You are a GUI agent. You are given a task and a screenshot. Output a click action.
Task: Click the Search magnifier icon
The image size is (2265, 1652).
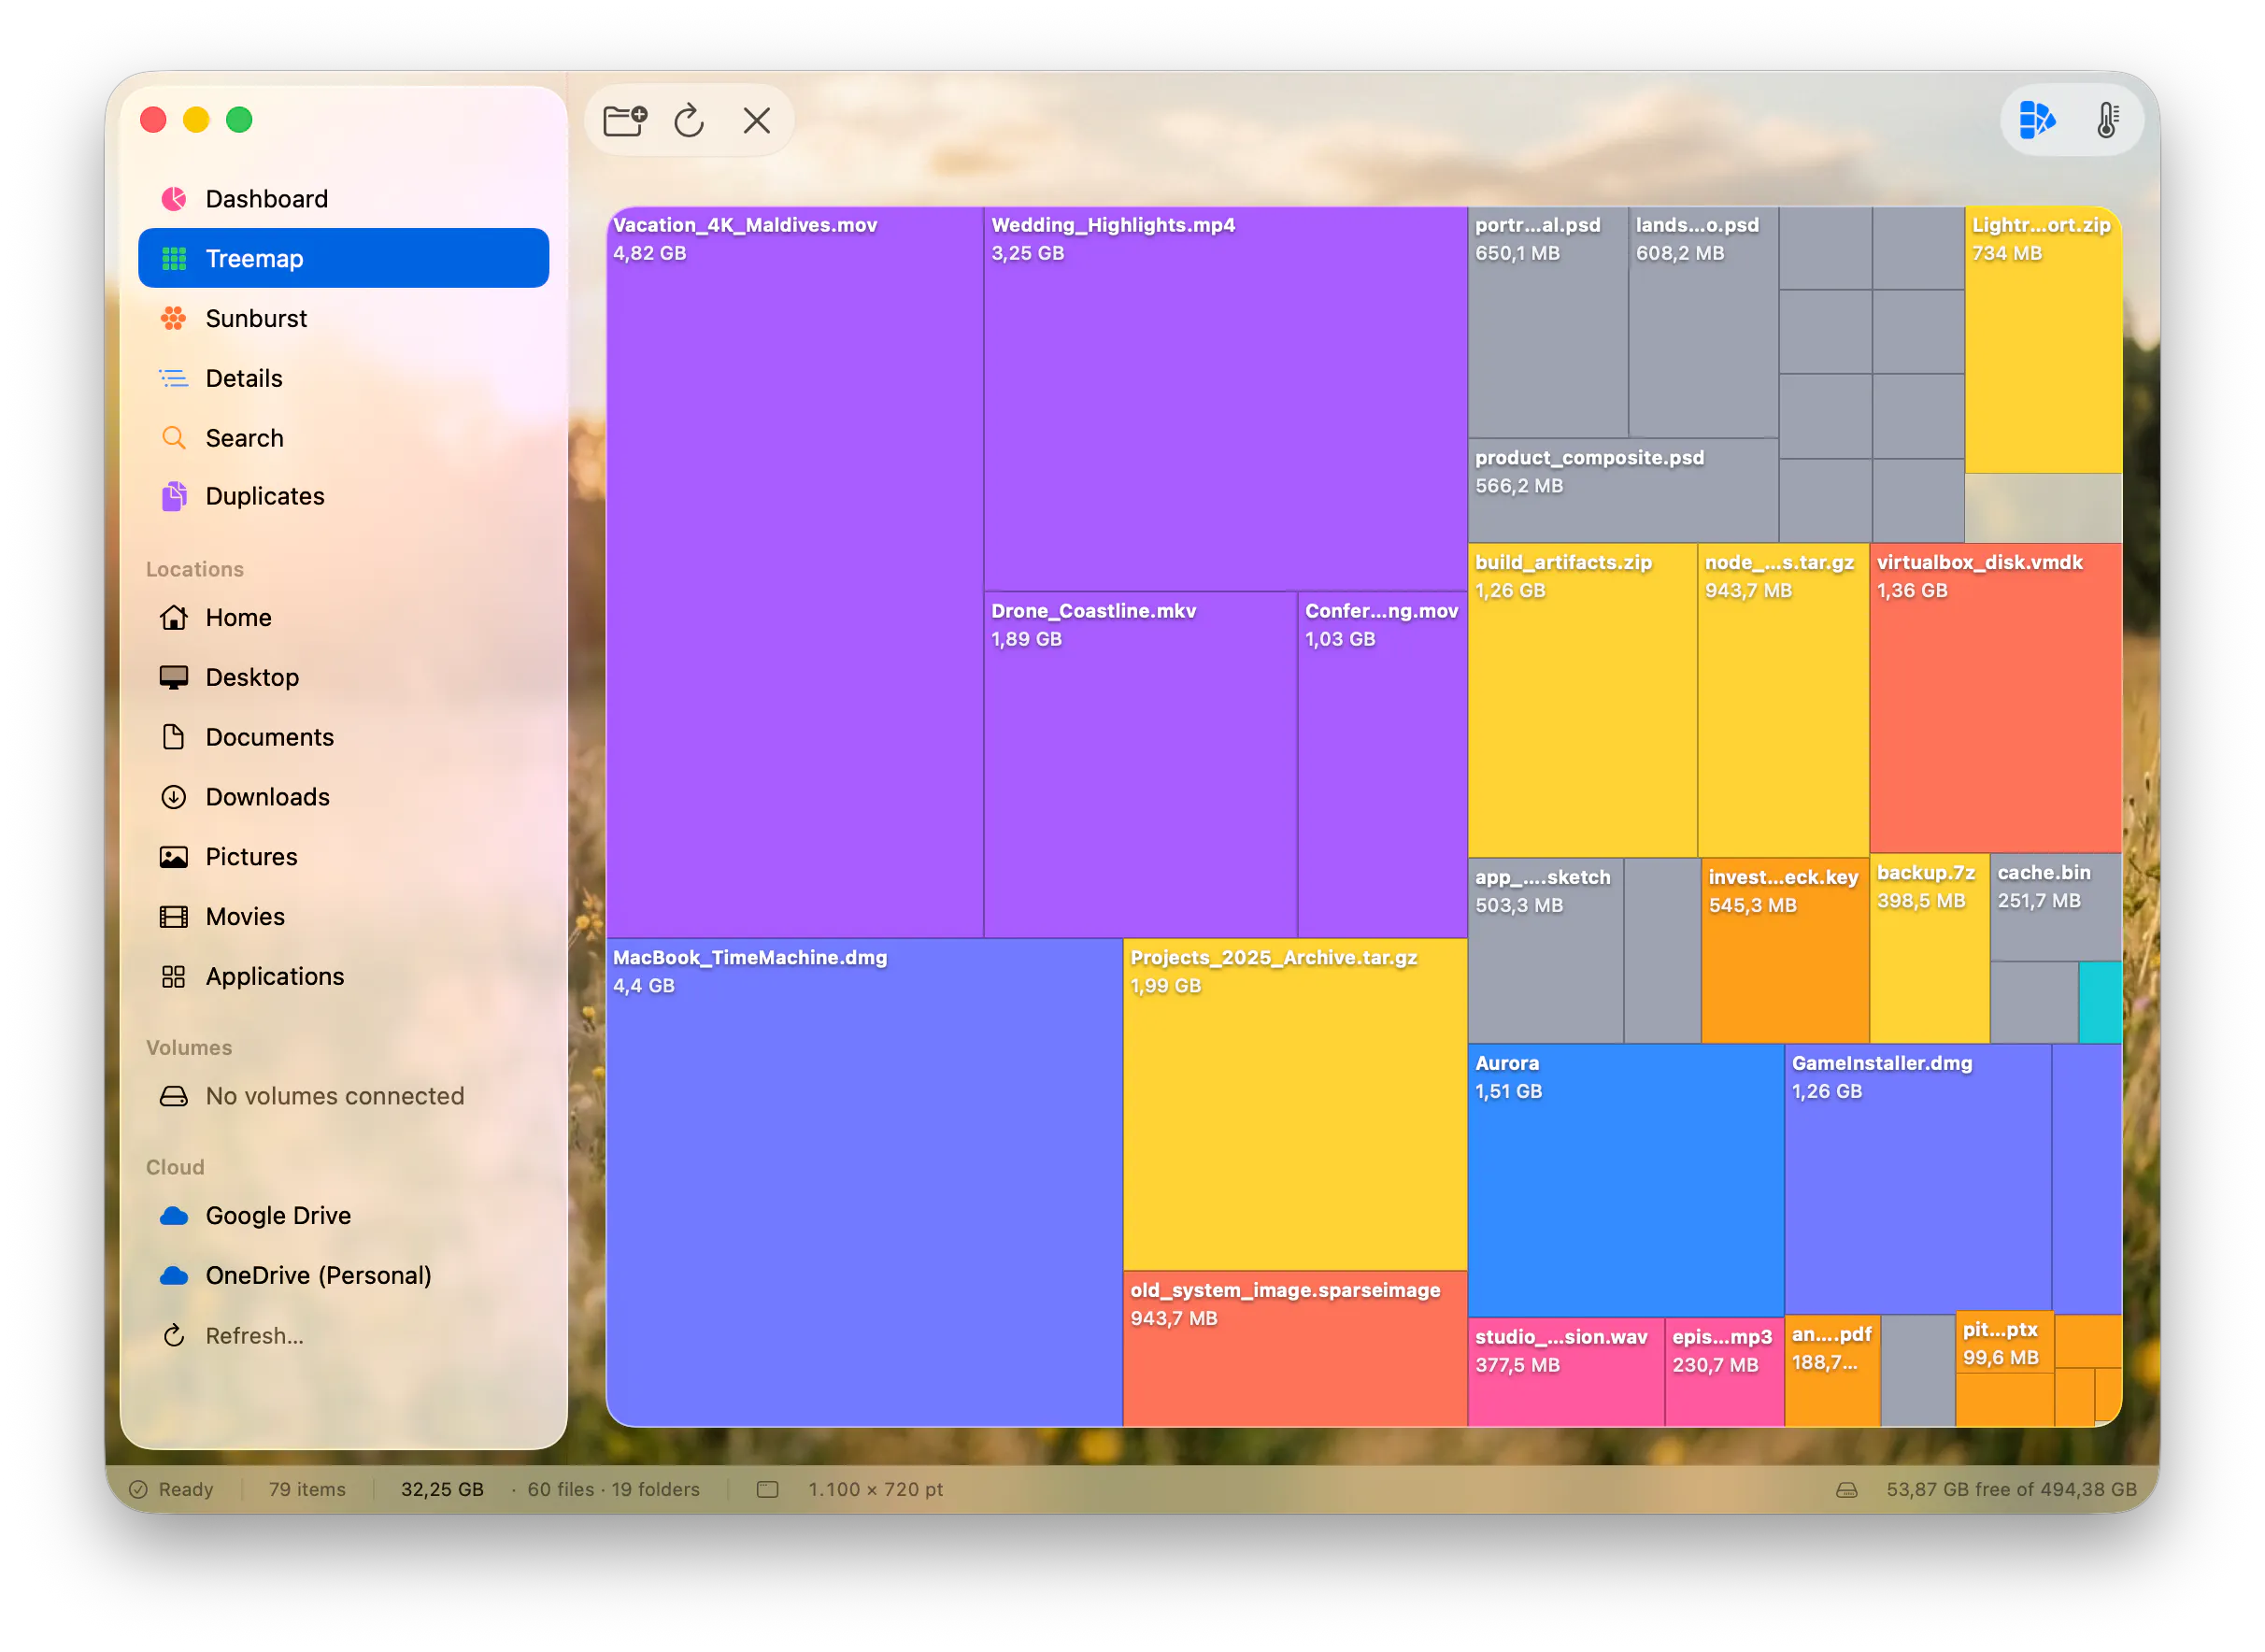(174, 438)
